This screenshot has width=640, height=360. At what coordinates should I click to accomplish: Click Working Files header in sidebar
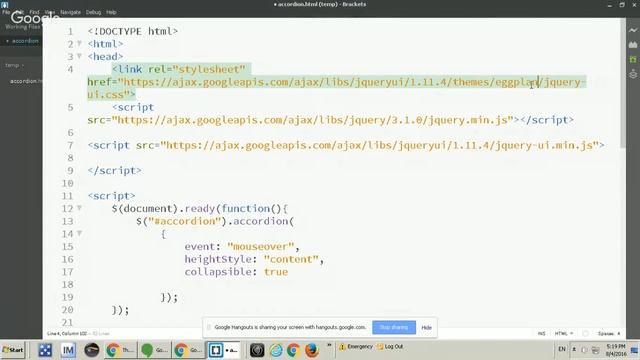23,27
